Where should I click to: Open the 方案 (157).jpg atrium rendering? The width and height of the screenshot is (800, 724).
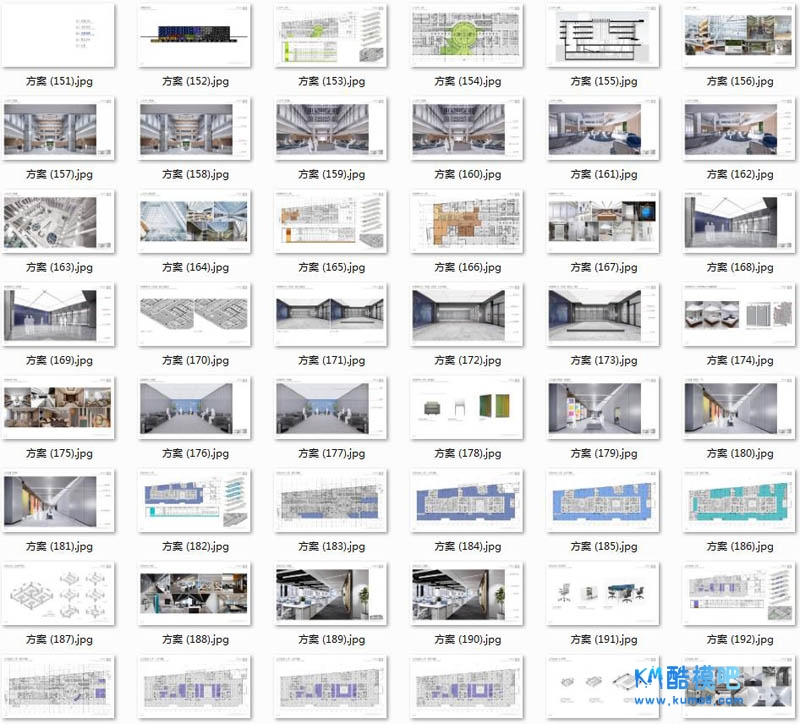coord(59,128)
